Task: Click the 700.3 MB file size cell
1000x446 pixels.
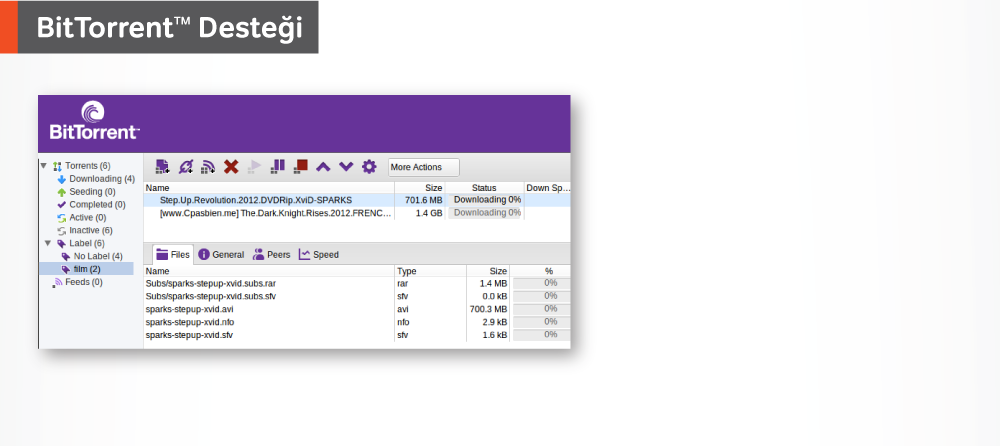Action: (x=489, y=309)
